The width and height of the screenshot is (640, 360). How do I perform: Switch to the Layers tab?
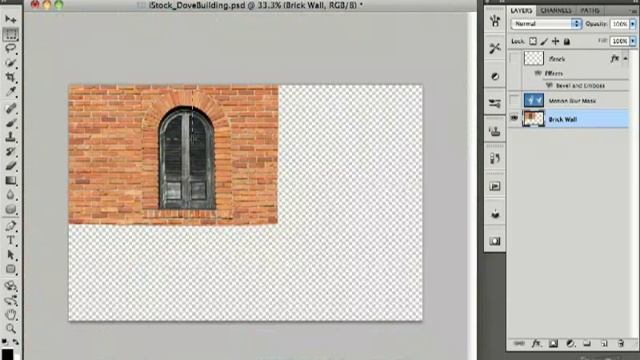521,11
